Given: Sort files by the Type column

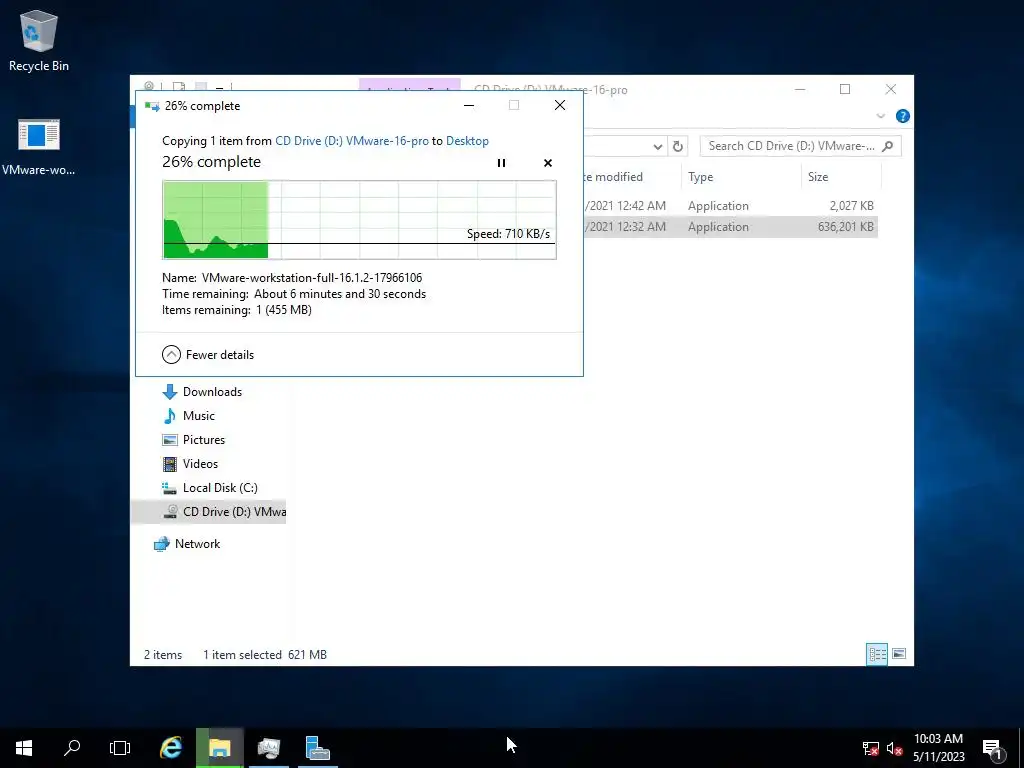Looking at the screenshot, I should point(741,177).
